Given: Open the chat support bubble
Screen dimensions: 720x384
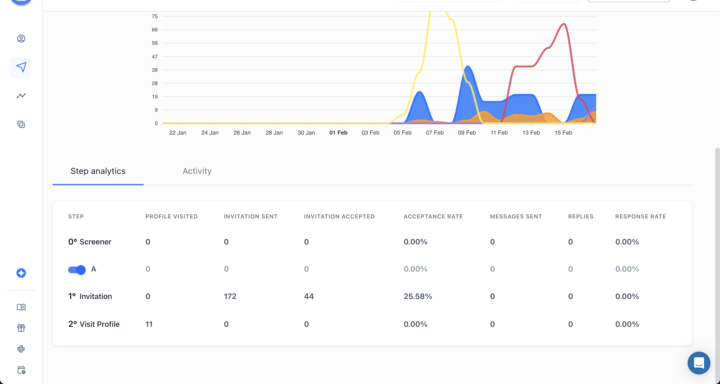Looking at the screenshot, I should click(x=698, y=363).
